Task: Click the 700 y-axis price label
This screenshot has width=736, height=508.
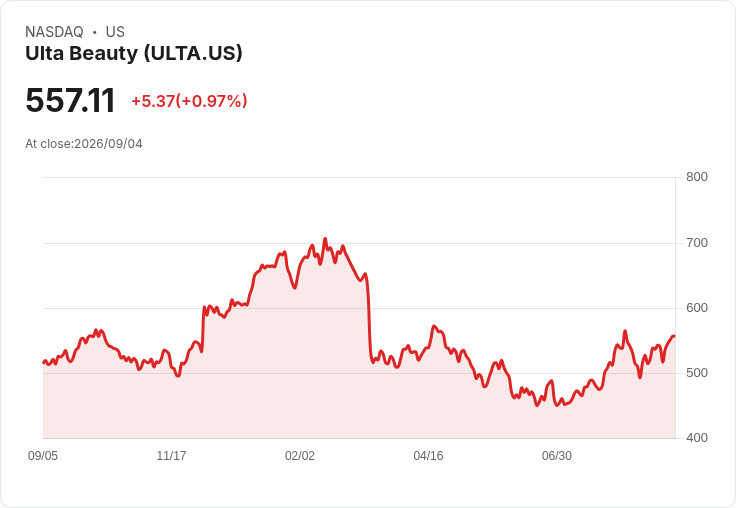Action: coord(697,243)
